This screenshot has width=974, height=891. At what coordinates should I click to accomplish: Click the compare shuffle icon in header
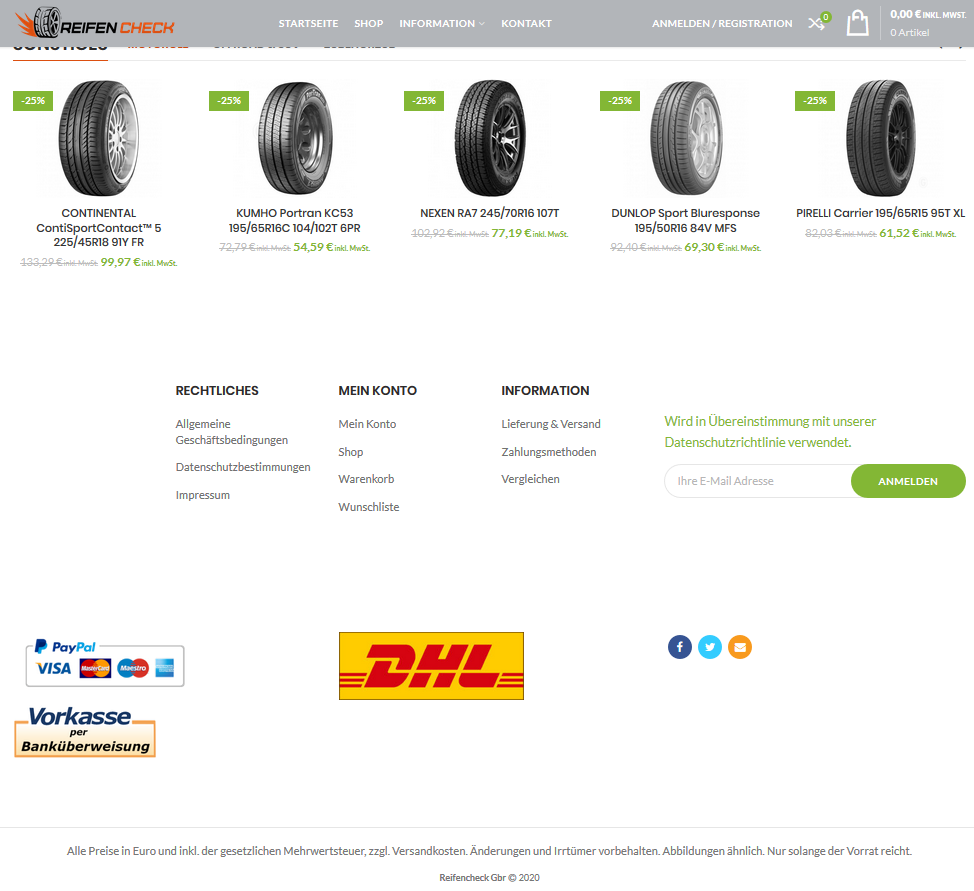pyautogui.click(x=816, y=24)
